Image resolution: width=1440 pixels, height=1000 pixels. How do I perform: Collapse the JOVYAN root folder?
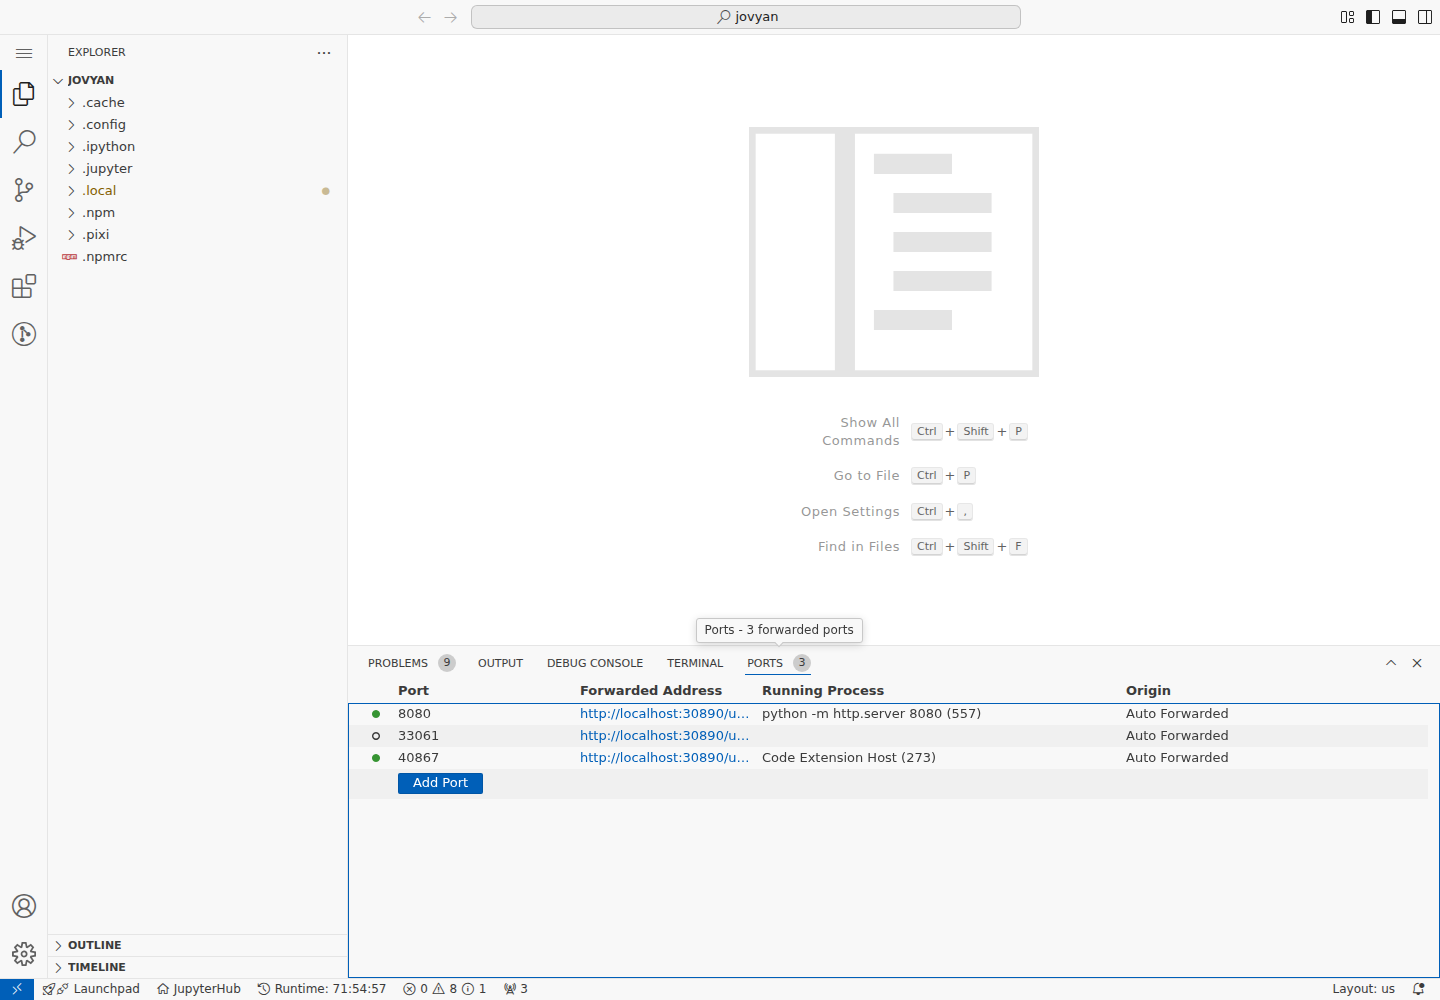tap(197, 80)
